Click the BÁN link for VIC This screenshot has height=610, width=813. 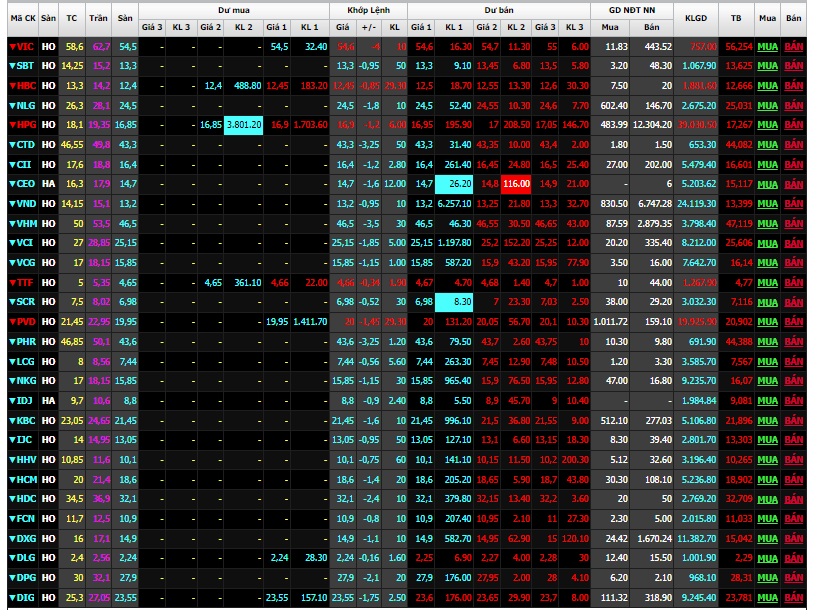point(793,47)
